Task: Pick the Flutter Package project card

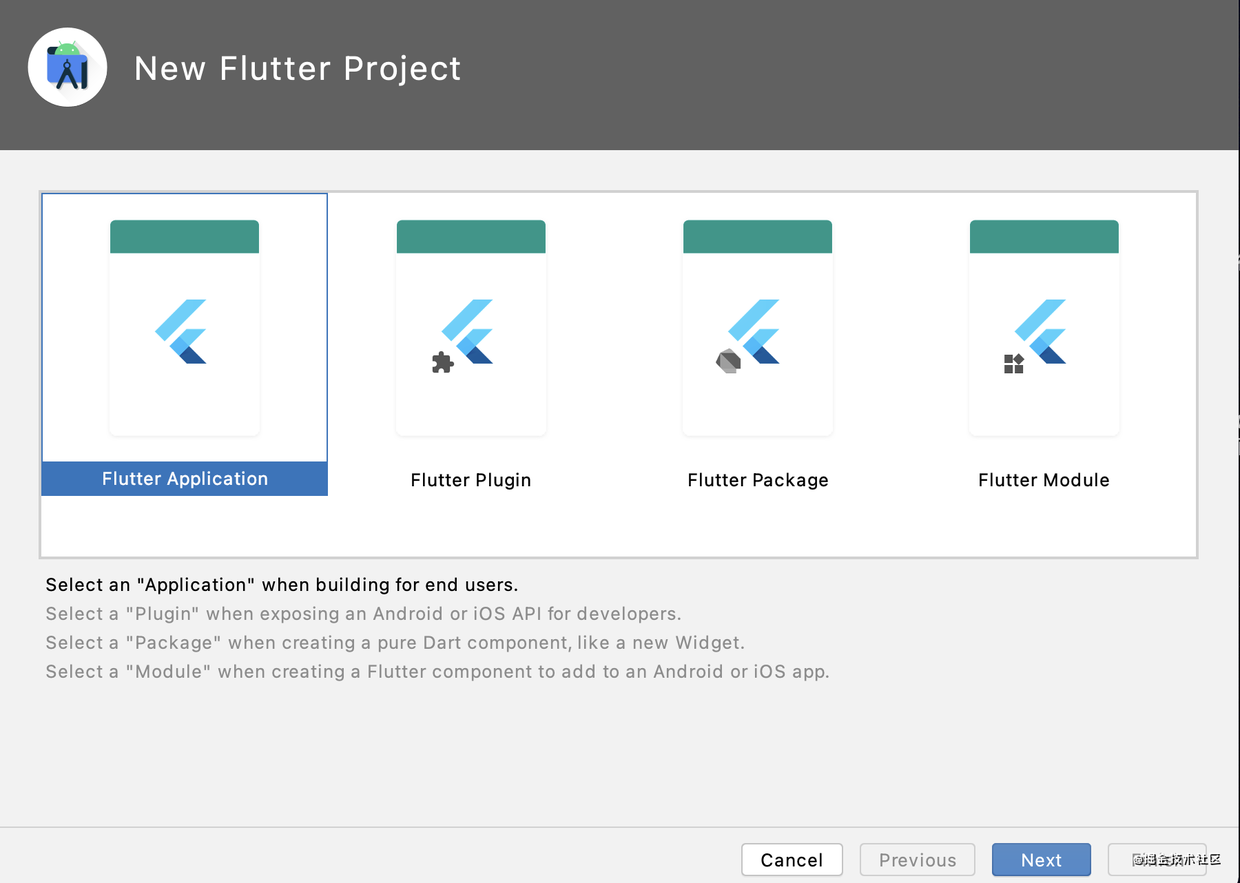Action: pyautogui.click(x=757, y=328)
